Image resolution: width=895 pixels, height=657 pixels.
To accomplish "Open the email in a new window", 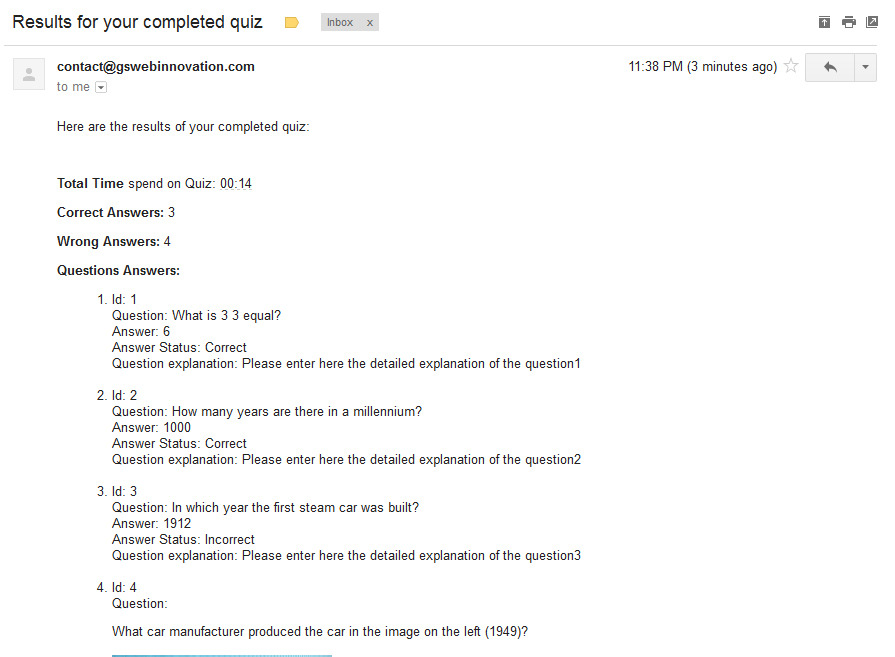I will pos(872,22).
